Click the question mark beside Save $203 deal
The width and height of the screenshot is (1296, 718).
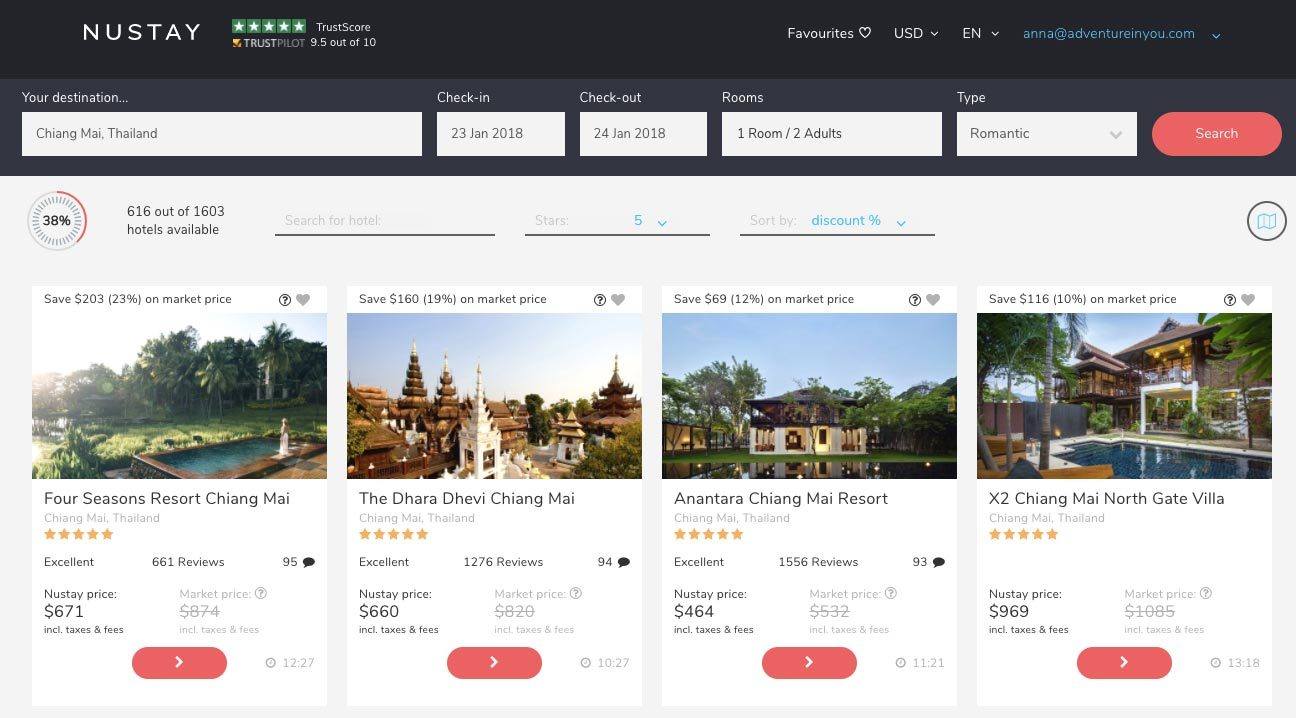284,299
